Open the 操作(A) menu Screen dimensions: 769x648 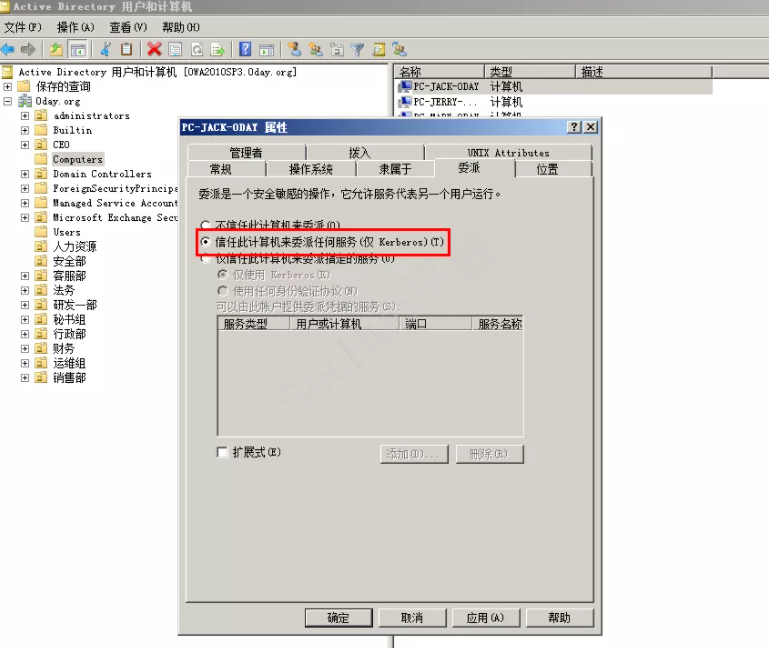point(76,27)
